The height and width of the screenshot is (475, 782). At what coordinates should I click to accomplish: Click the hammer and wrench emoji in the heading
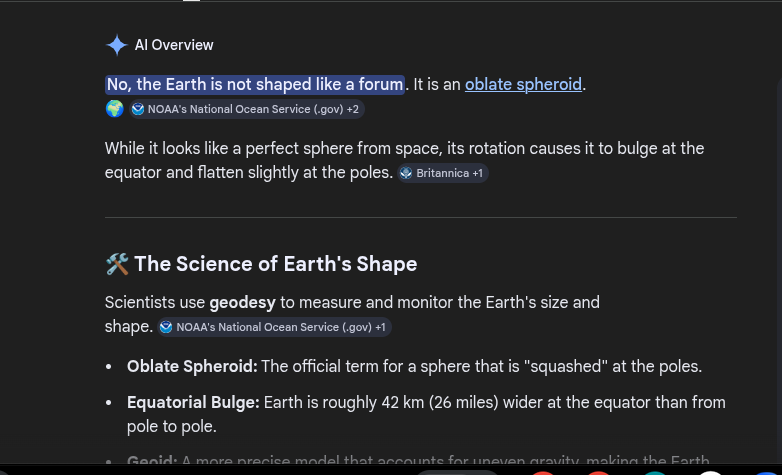tap(117, 264)
